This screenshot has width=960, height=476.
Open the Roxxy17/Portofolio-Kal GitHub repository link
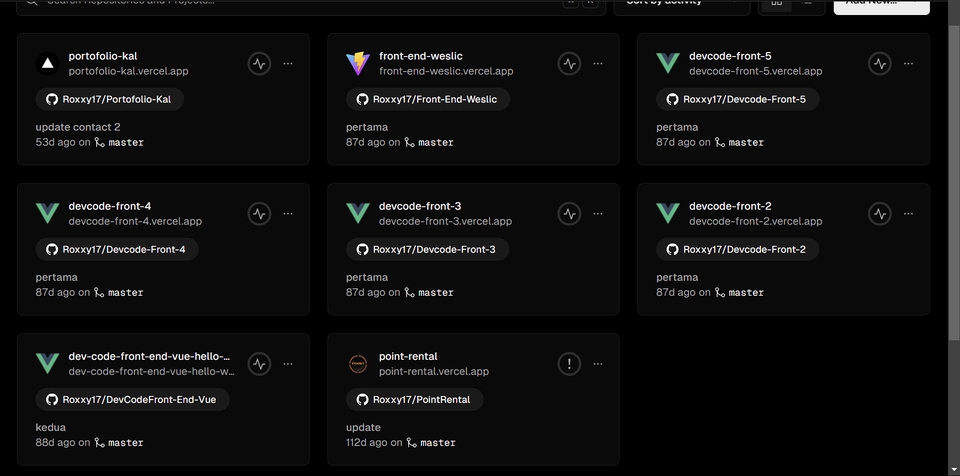pos(110,99)
